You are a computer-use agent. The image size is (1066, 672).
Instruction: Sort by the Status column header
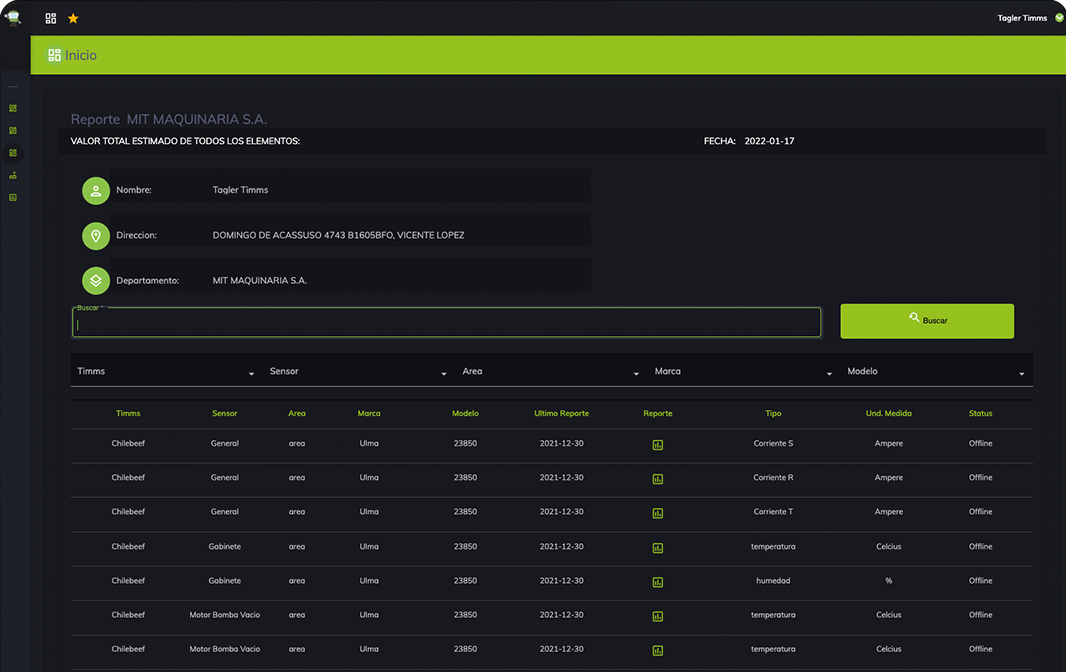click(x=980, y=414)
